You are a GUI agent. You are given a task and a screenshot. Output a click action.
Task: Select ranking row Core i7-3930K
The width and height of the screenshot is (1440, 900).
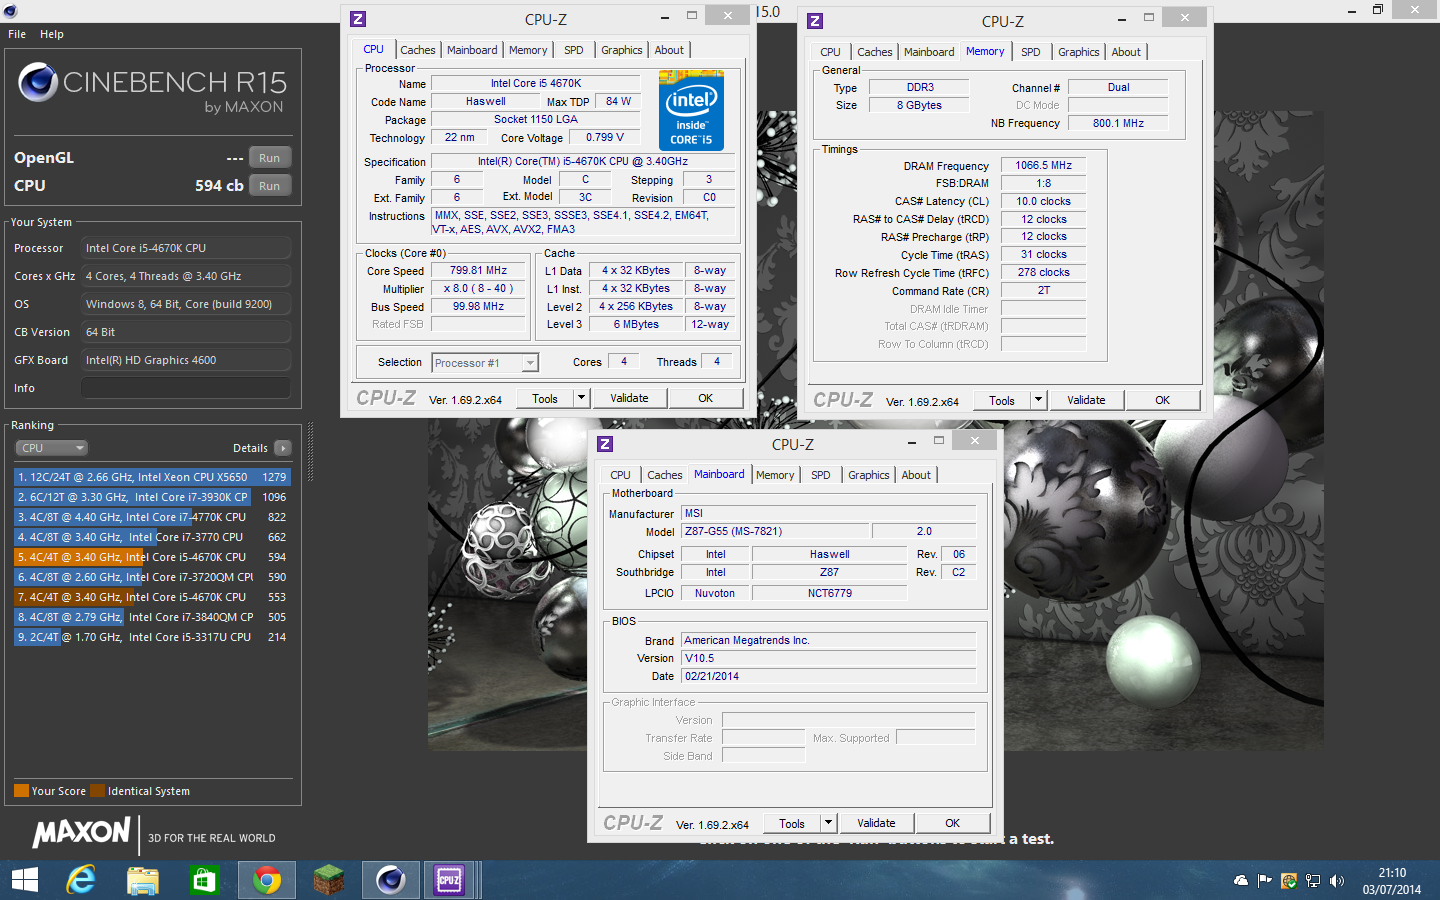[152, 497]
